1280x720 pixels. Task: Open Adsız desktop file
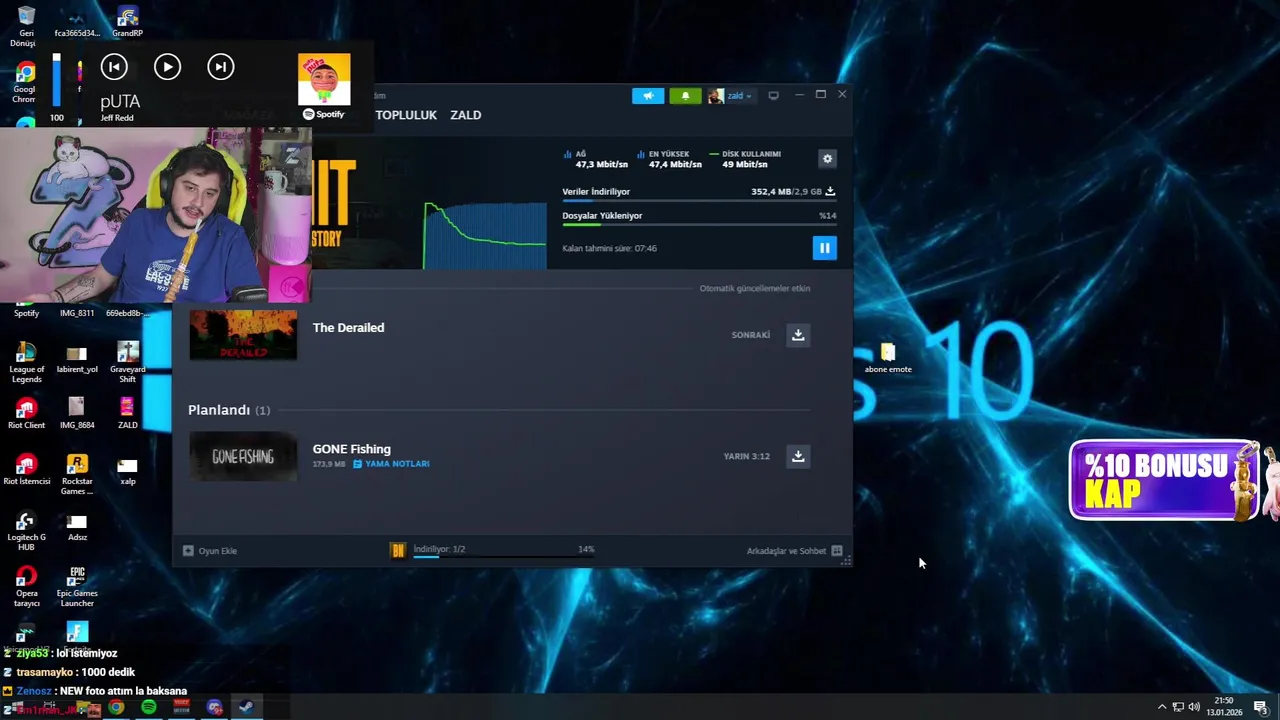click(77, 526)
